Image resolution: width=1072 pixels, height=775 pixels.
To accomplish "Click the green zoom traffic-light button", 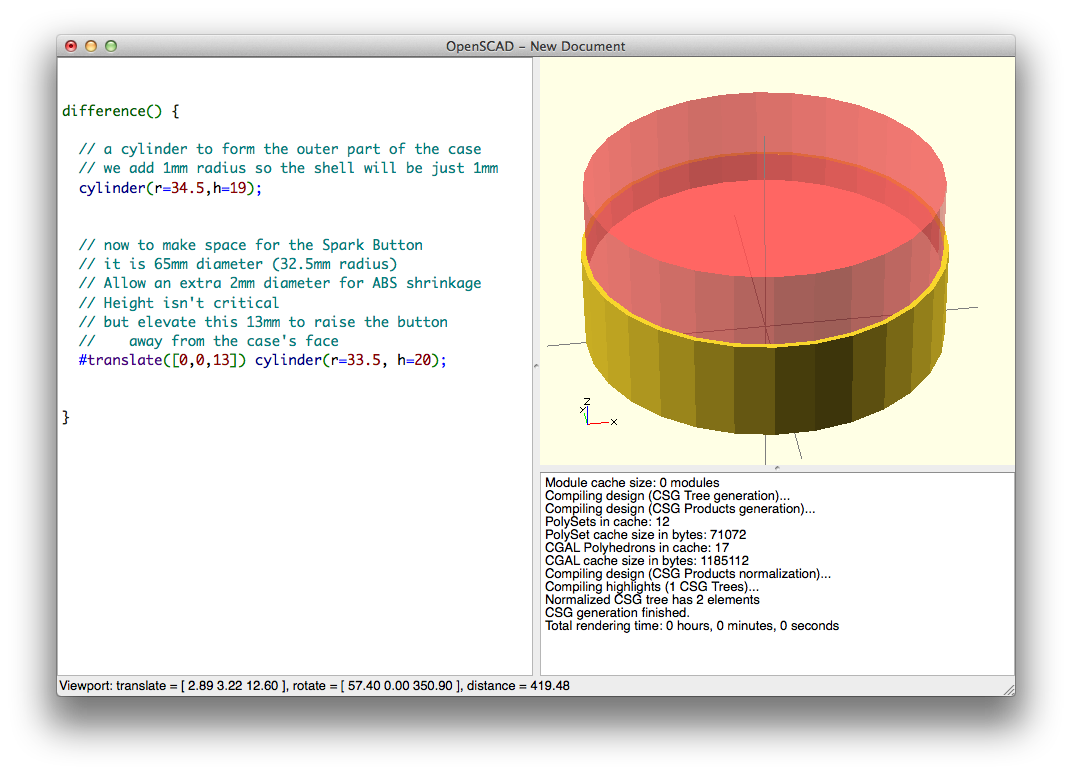I will coord(111,46).
